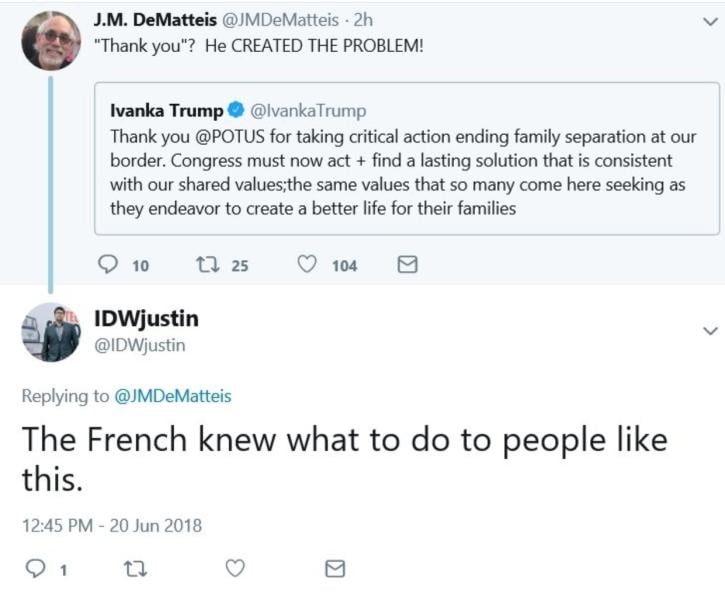
Task: View IDWjustin's profile picture
Action: point(51,332)
